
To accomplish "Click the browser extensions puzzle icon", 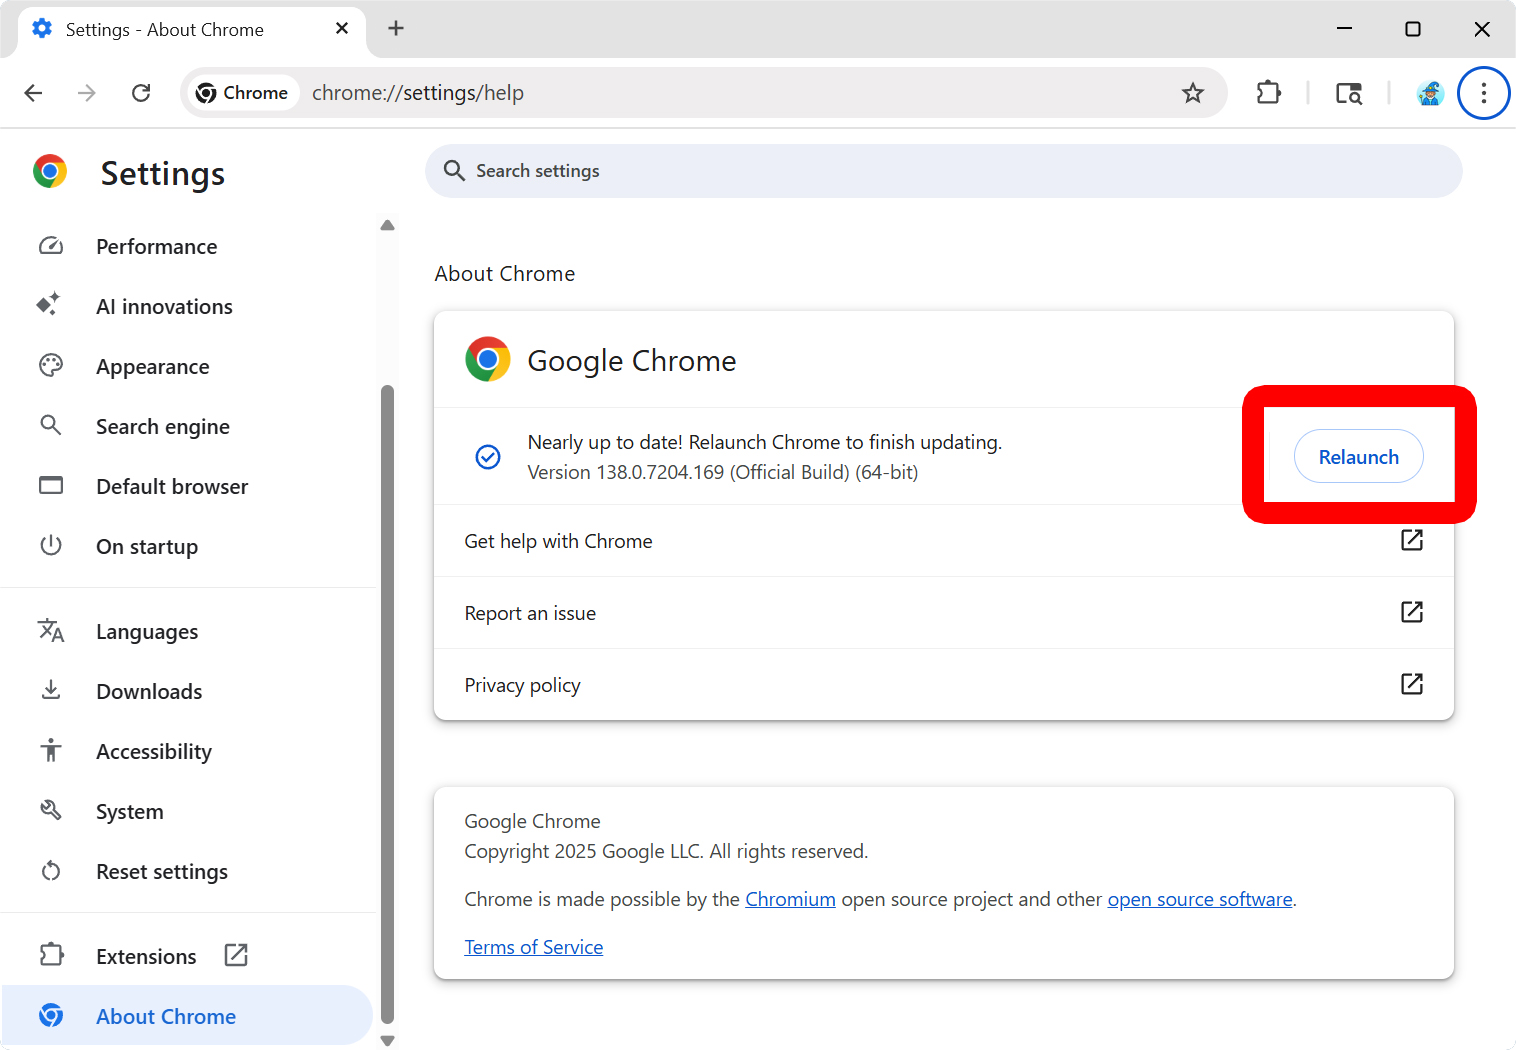I will (x=1268, y=92).
